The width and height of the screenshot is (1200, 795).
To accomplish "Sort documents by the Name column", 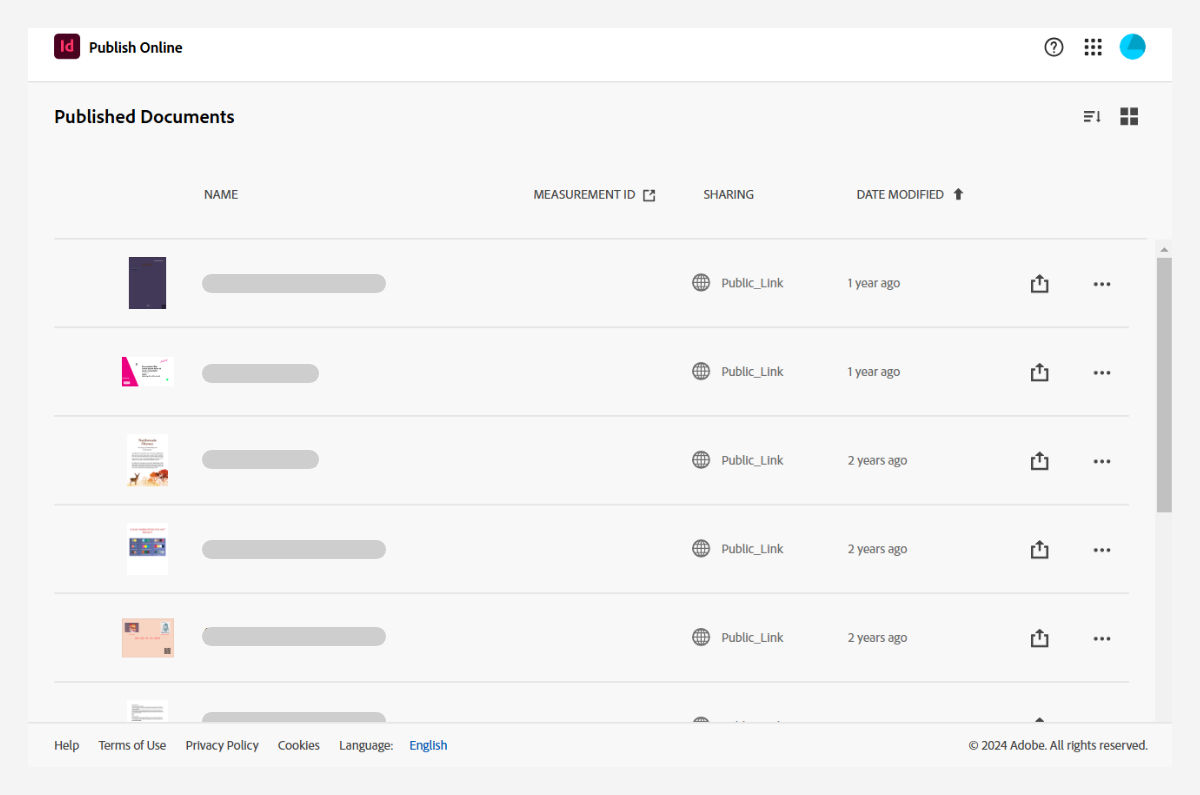I will 220,194.
